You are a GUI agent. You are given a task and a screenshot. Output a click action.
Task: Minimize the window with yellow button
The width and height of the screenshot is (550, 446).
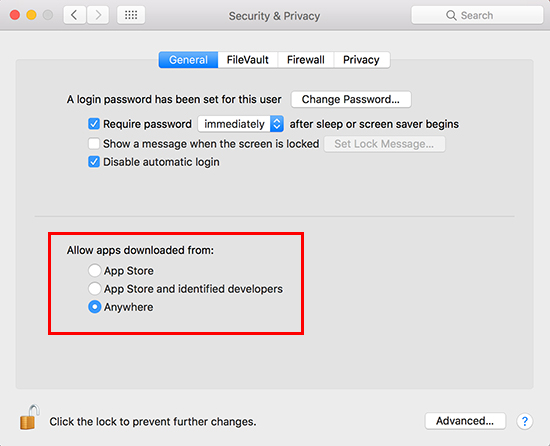[x=31, y=15]
